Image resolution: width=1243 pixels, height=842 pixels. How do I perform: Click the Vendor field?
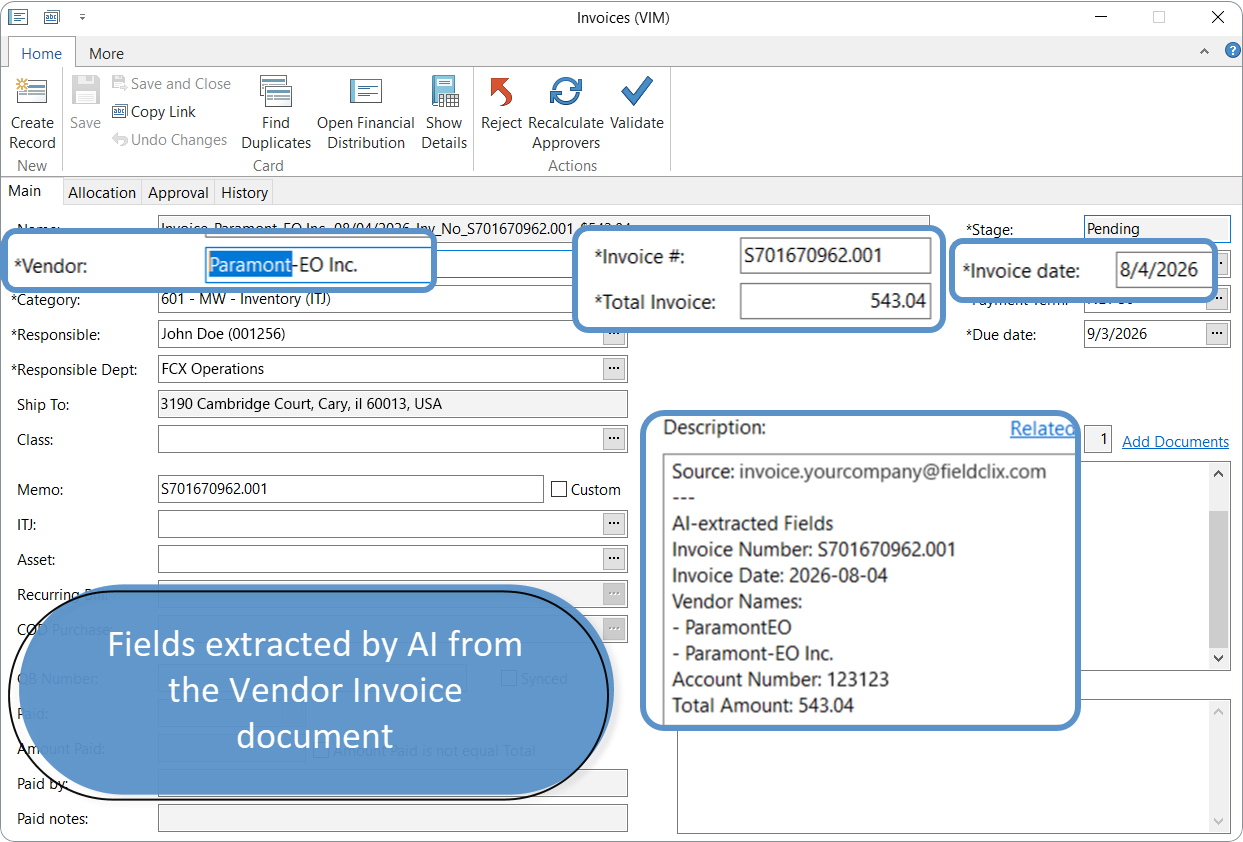coord(318,265)
